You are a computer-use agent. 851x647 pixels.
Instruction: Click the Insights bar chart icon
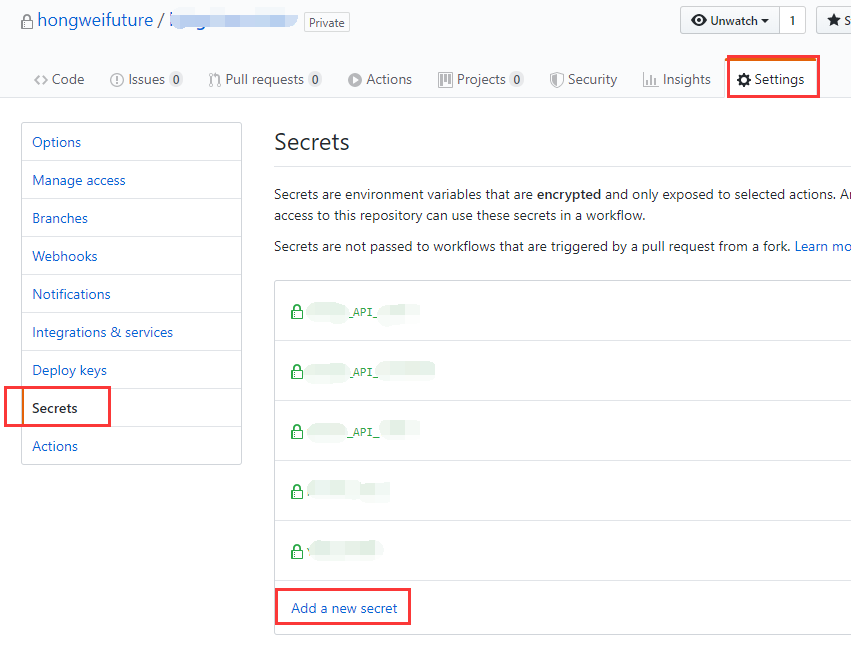(x=650, y=80)
